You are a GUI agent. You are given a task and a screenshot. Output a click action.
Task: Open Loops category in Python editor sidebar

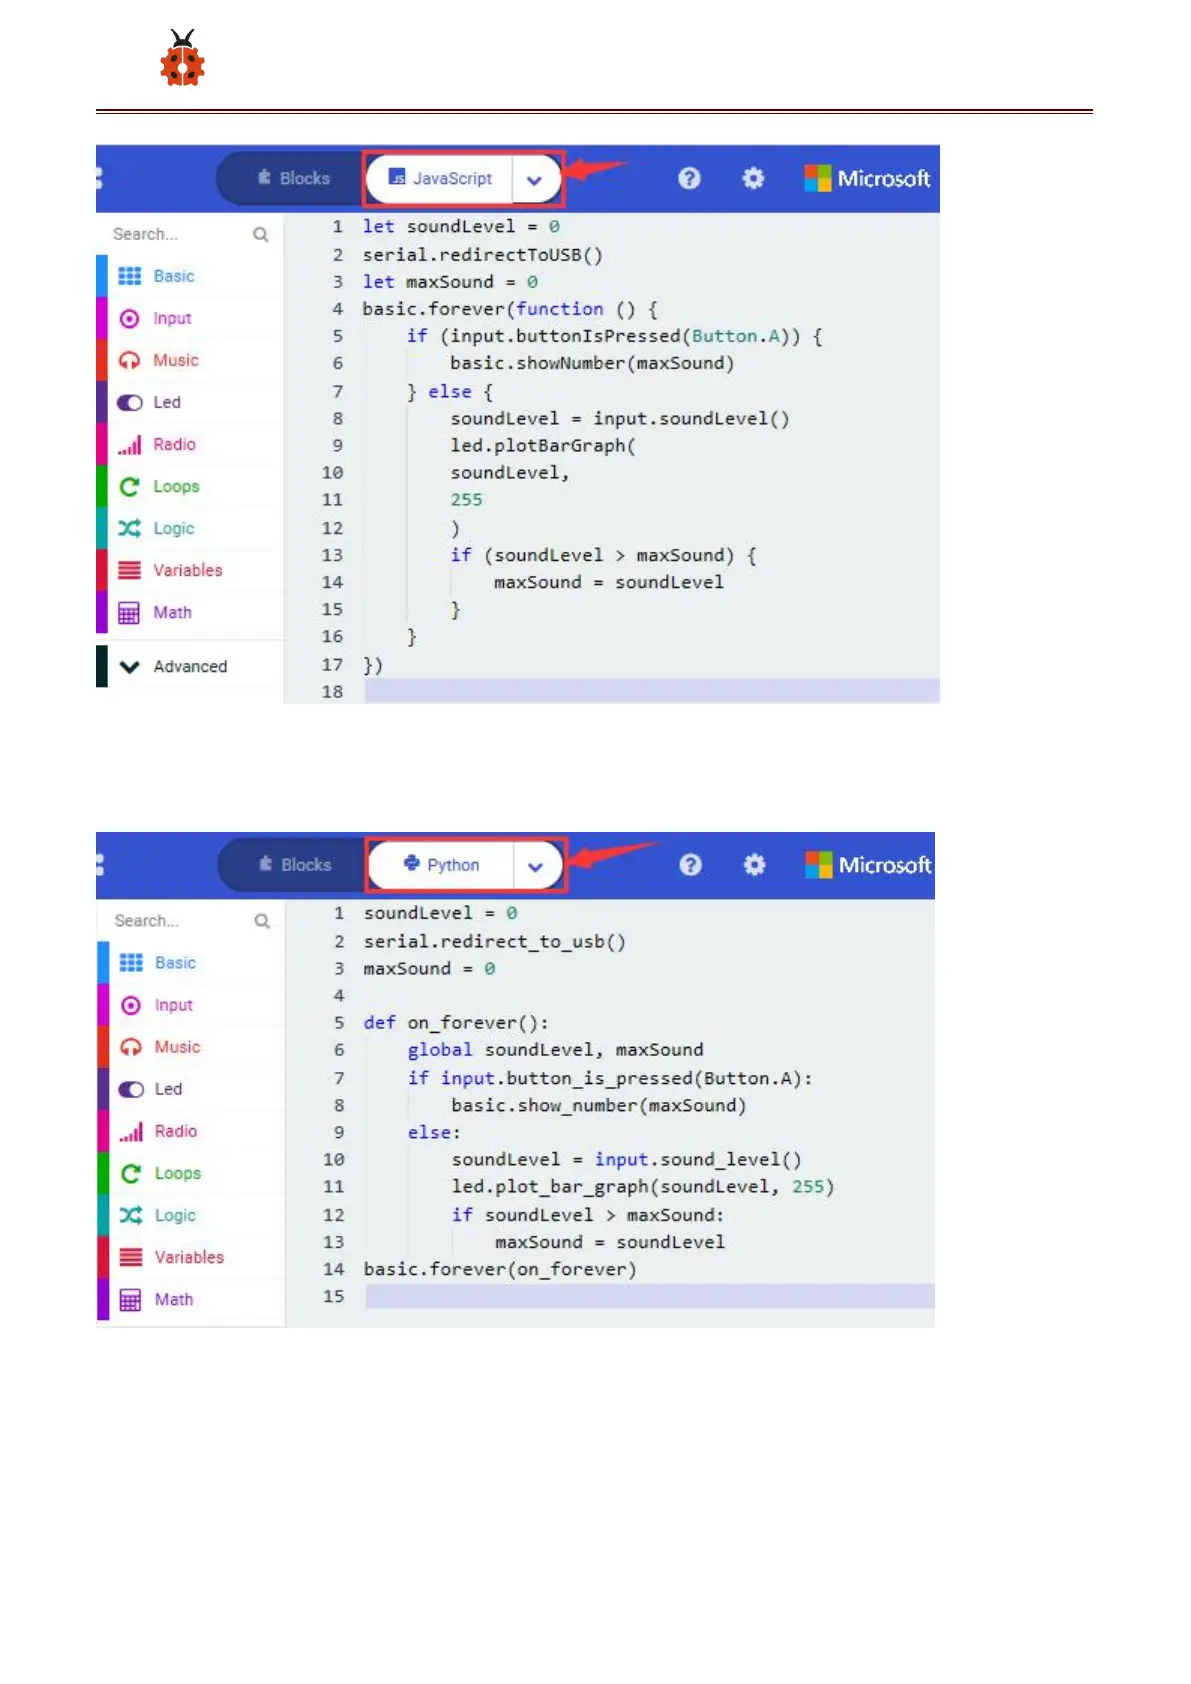tap(191, 1173)
